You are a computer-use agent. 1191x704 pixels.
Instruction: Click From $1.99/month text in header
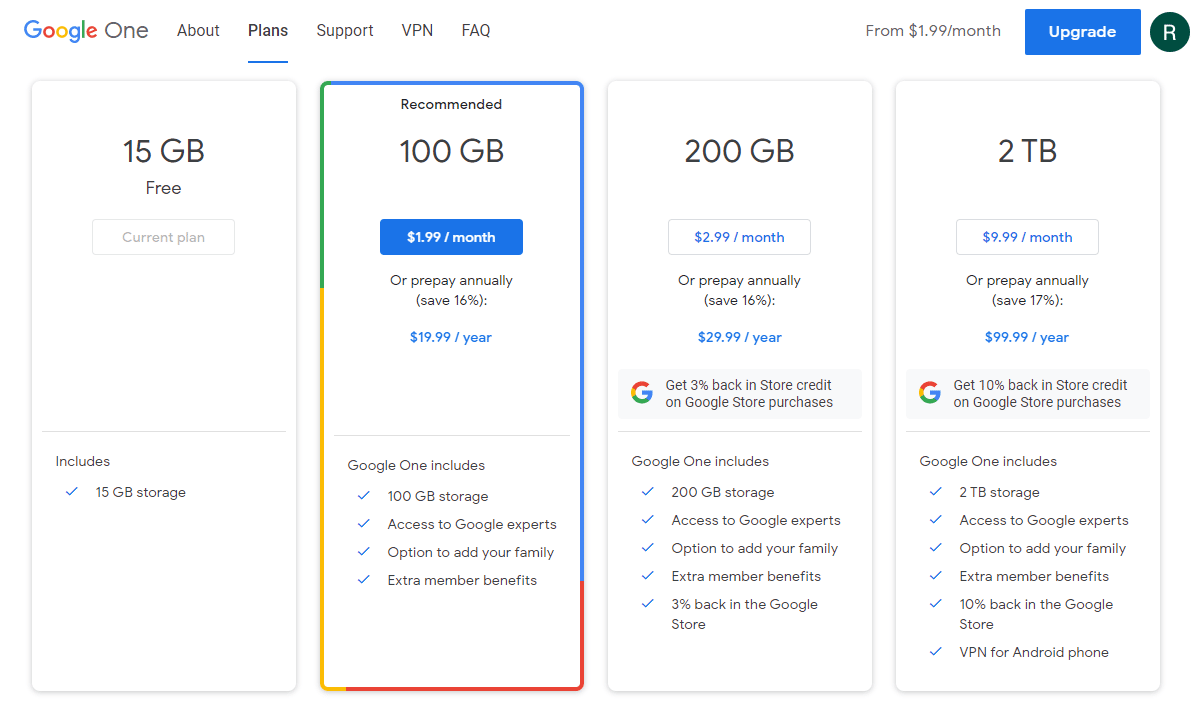[933, 30]
